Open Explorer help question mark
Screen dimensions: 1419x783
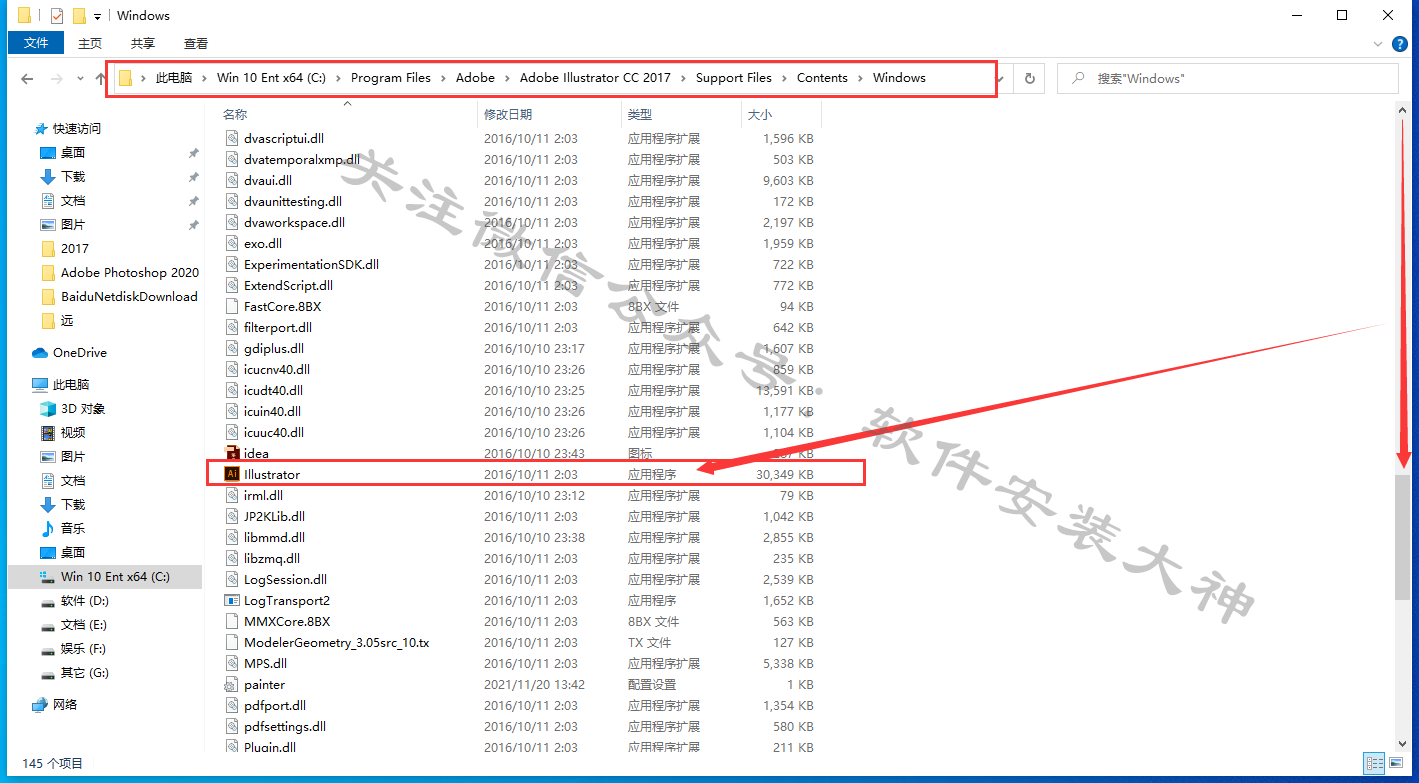[x=1401, y=43]
